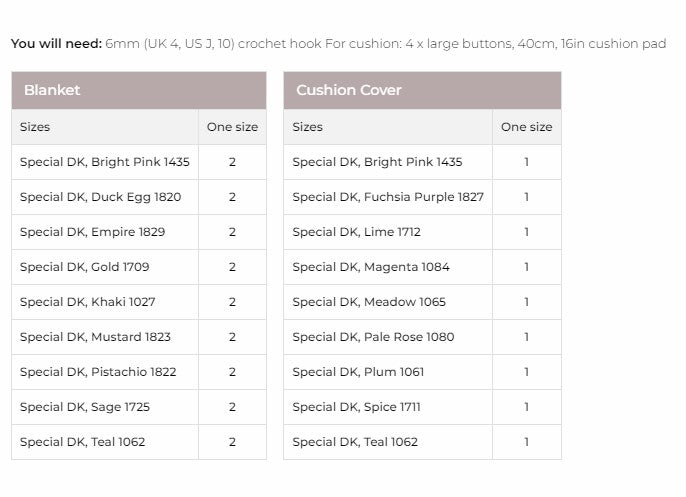Select the Empire 1829 yarn entry

(92, 232)
